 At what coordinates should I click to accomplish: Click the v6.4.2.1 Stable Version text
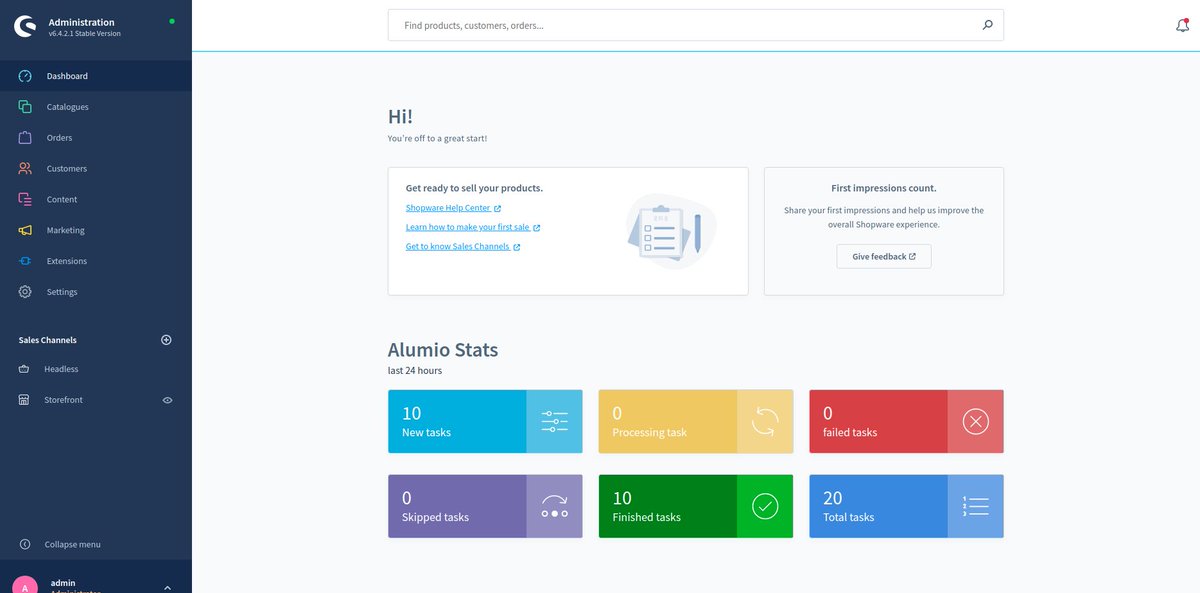click(x=85, y=34)
